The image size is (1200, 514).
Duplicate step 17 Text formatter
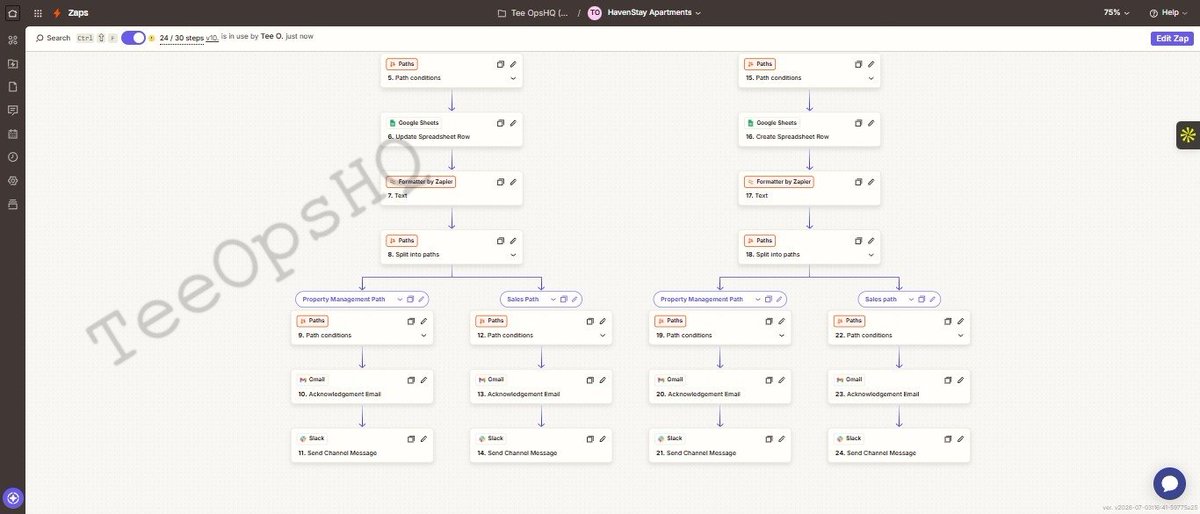click(x=858, y=182)
